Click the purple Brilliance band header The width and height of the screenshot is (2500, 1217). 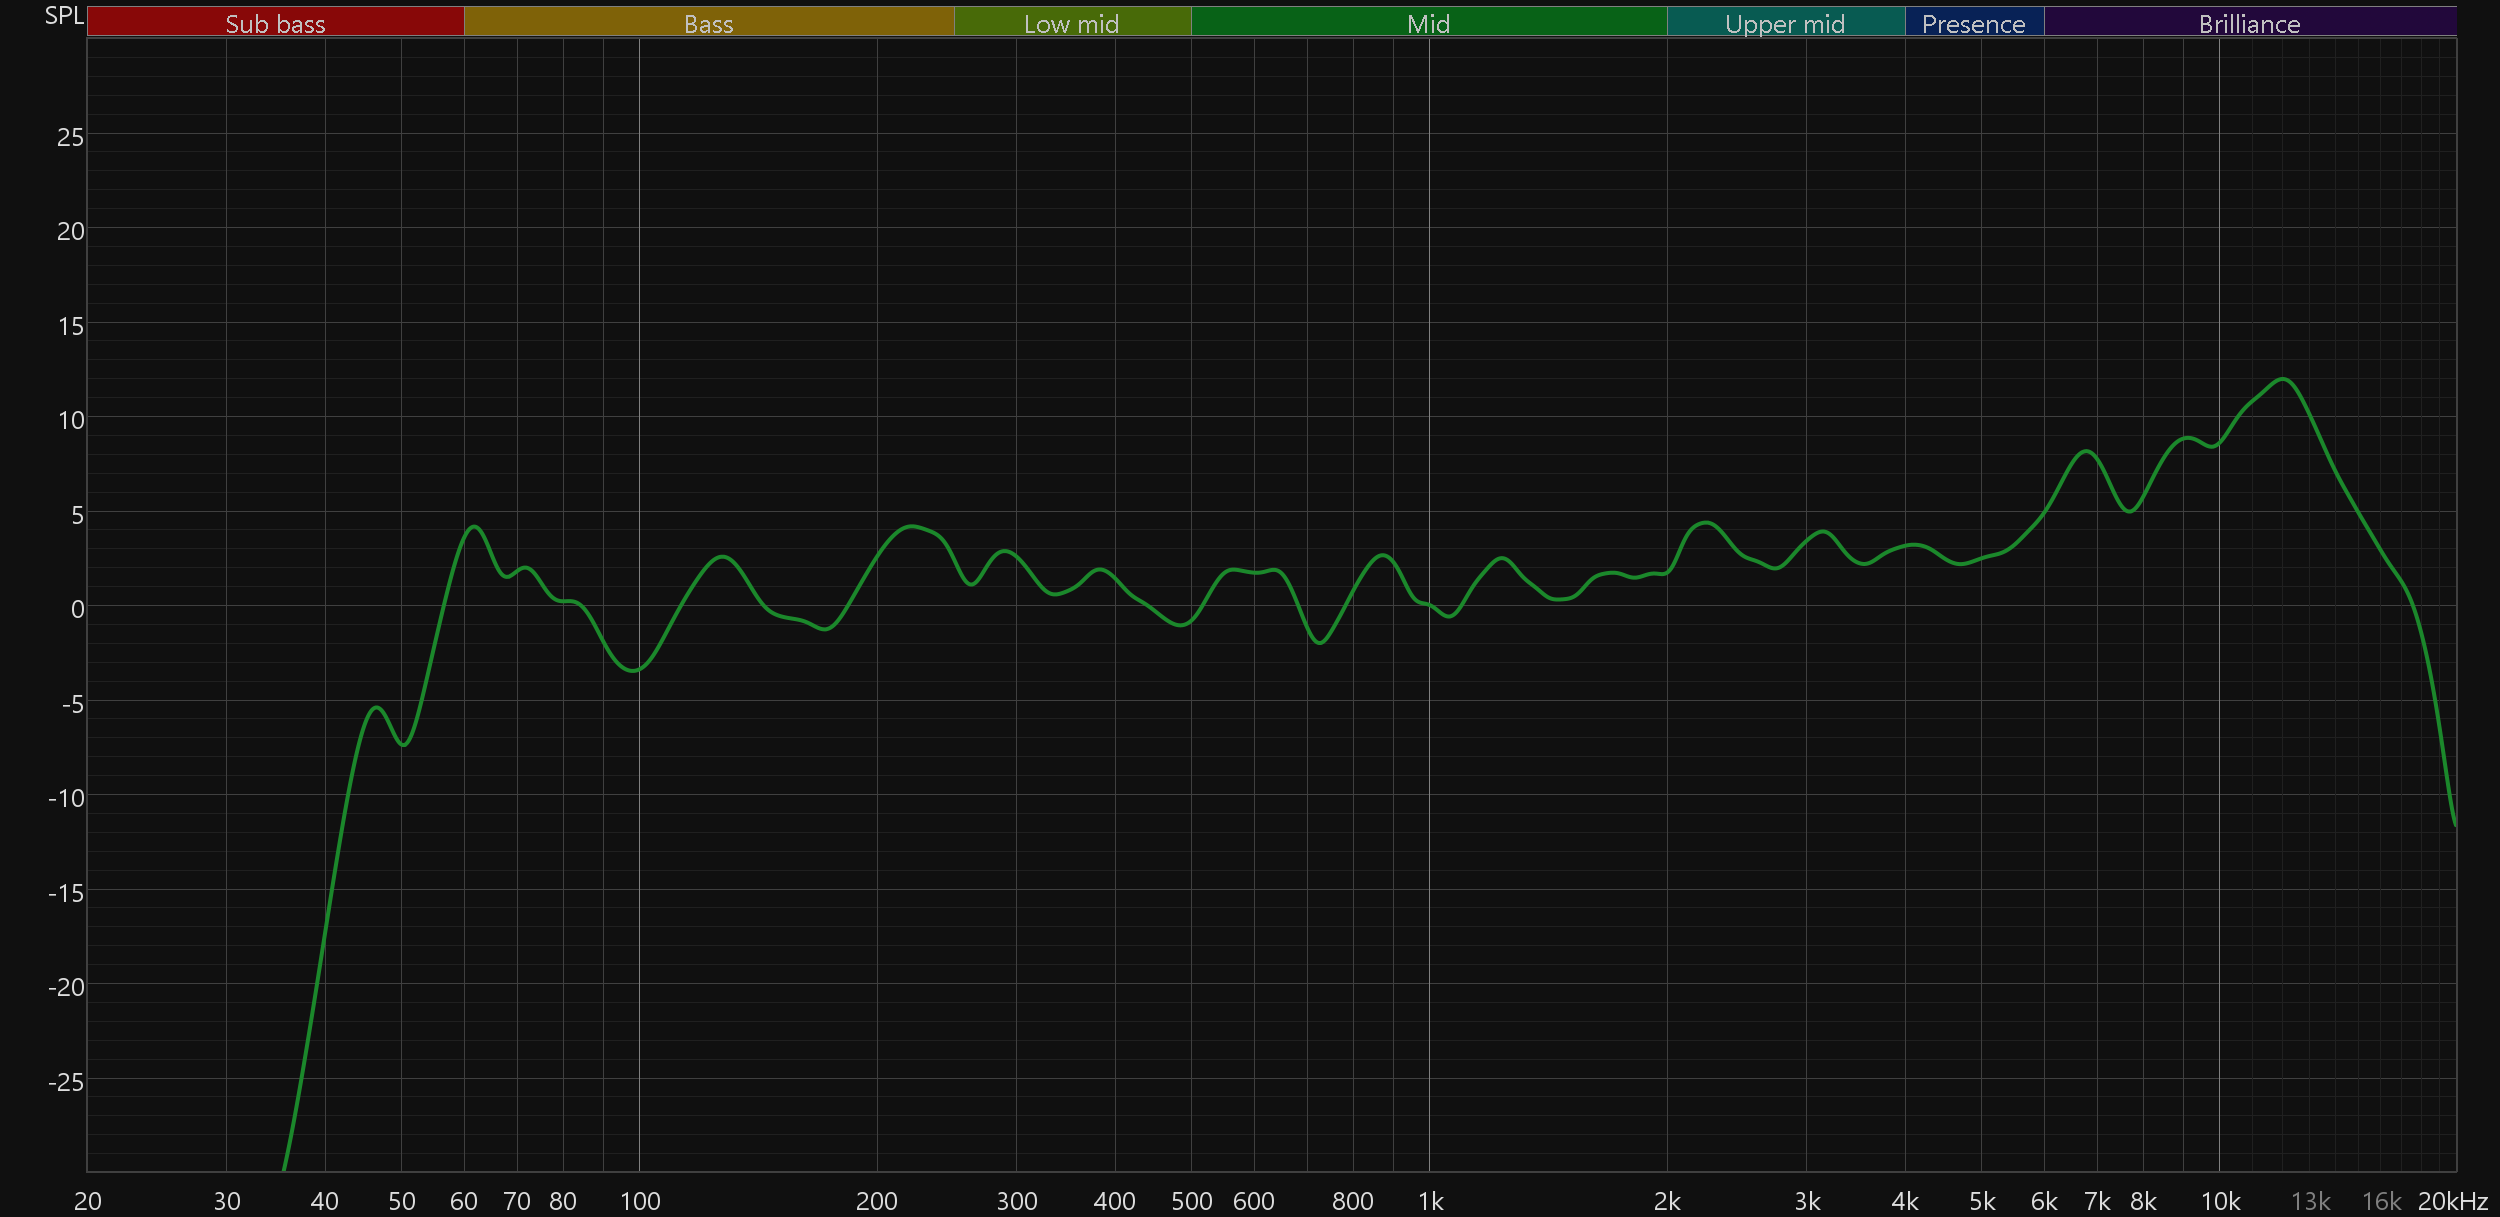[2249, 23]
